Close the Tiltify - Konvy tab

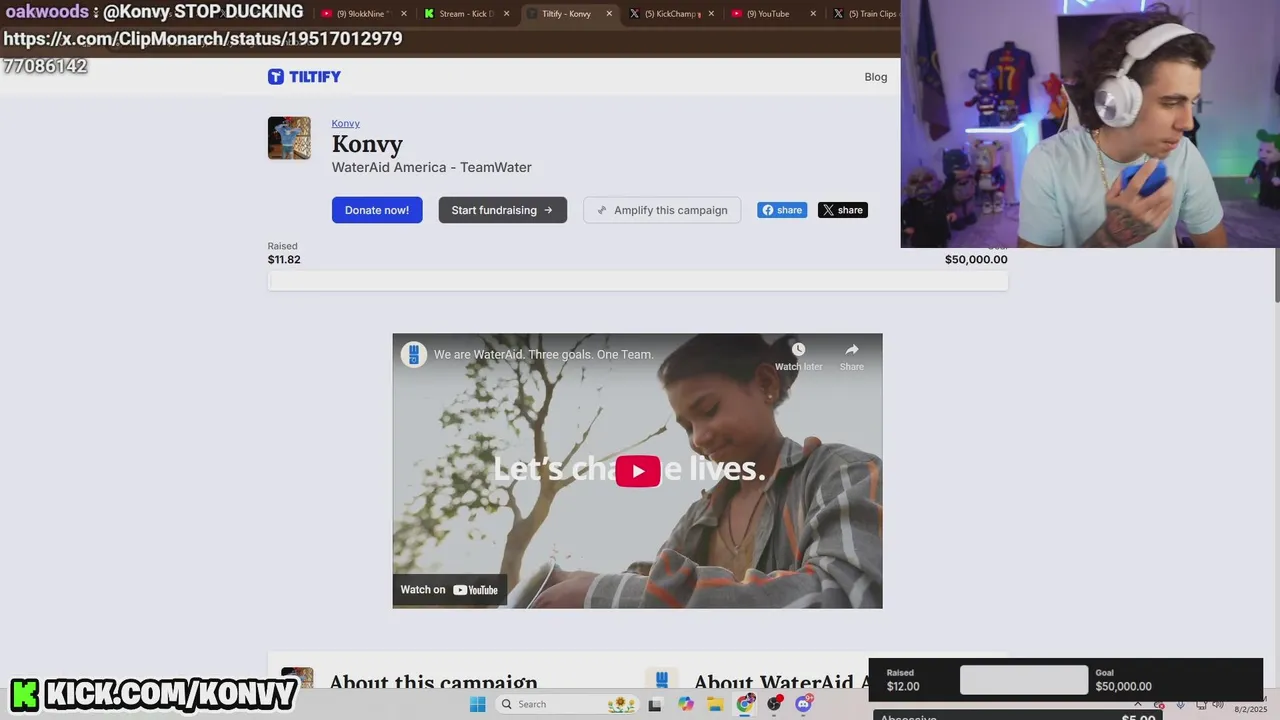pos(609,14)
